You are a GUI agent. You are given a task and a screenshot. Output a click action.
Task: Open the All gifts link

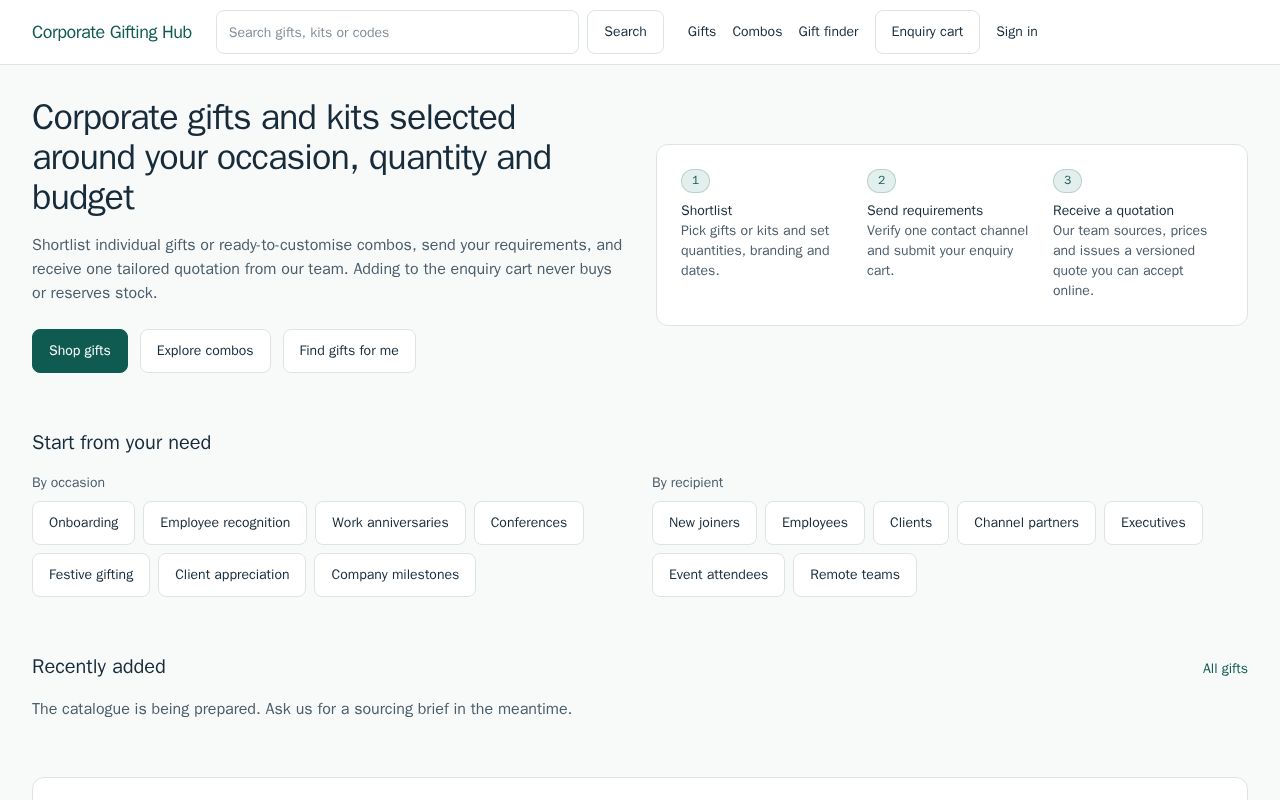tap(1225, 669)
